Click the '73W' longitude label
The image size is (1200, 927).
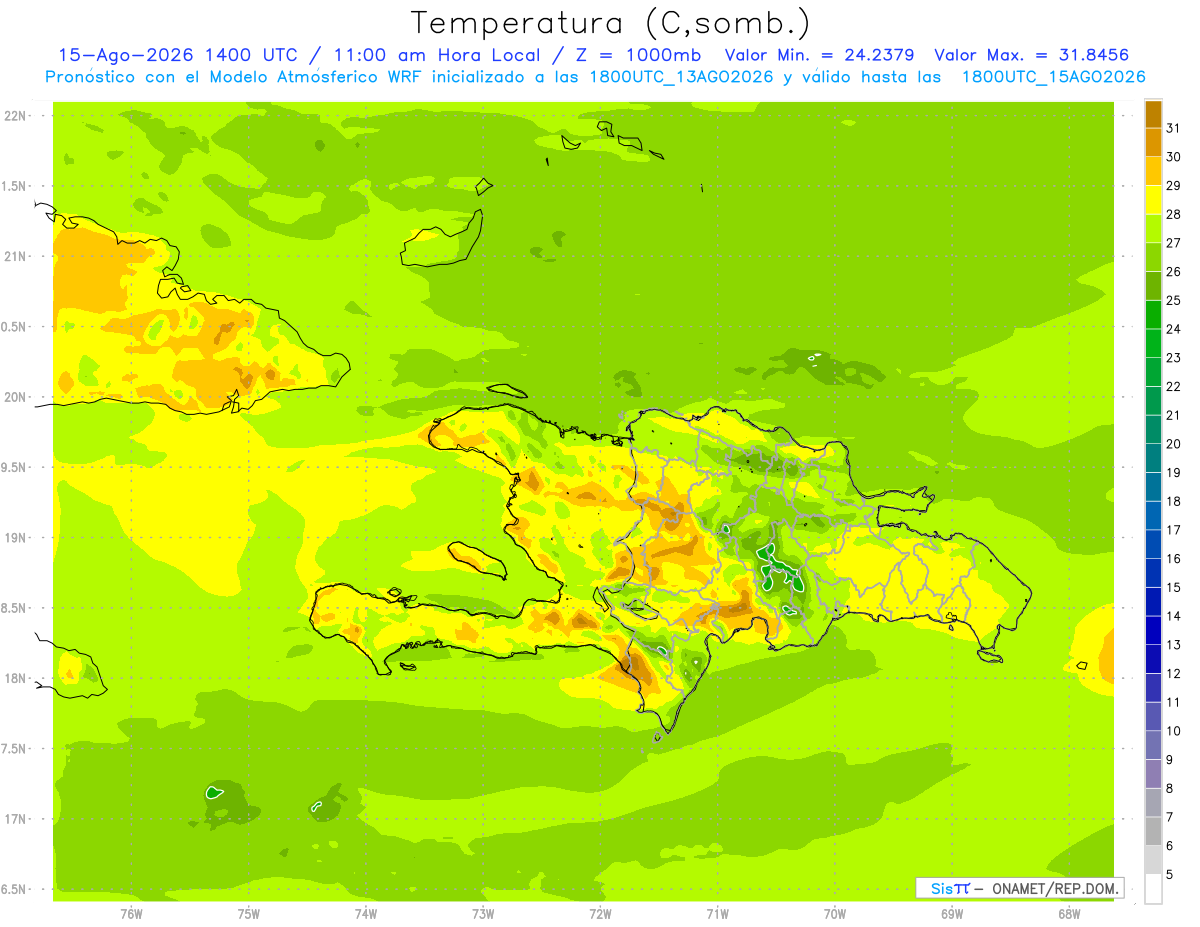click(483, 914)
